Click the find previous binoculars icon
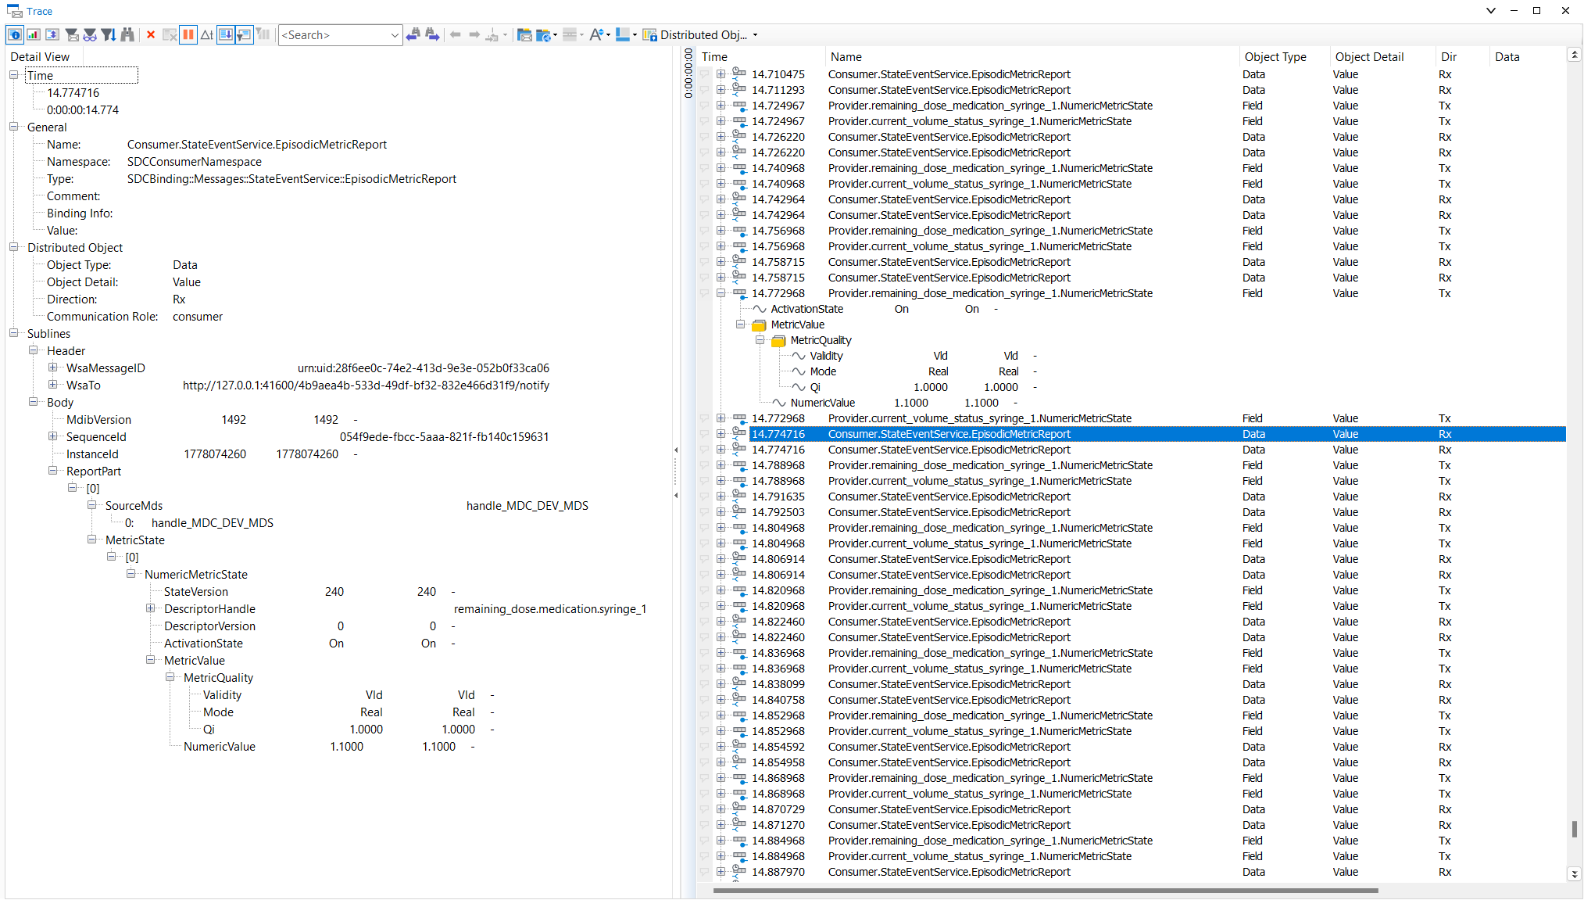Image resolution: width=1584 pixels, height=900 pixels. 413,35
